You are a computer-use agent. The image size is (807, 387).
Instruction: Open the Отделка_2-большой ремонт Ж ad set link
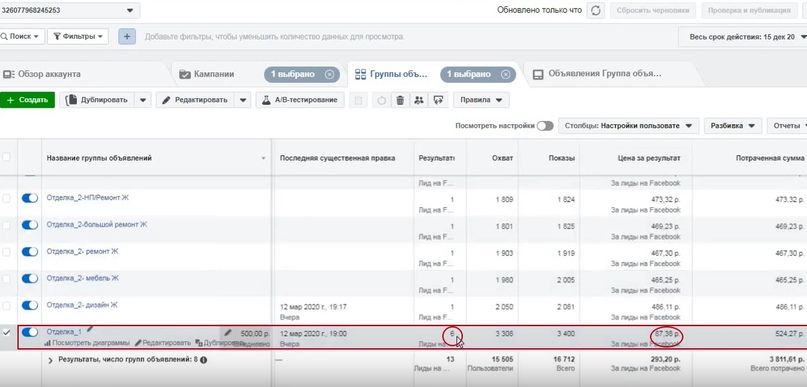pyautogui.click(x=97, y=224)
